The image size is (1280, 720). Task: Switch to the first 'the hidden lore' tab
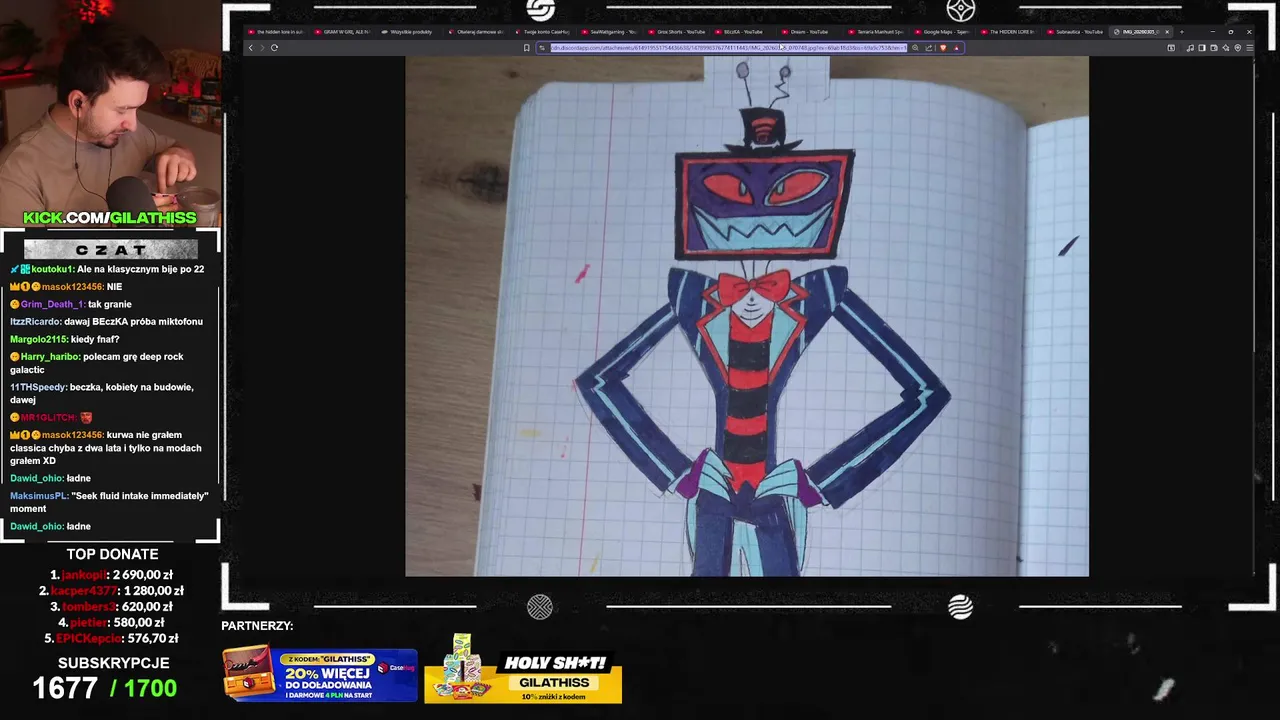(277, 32)
